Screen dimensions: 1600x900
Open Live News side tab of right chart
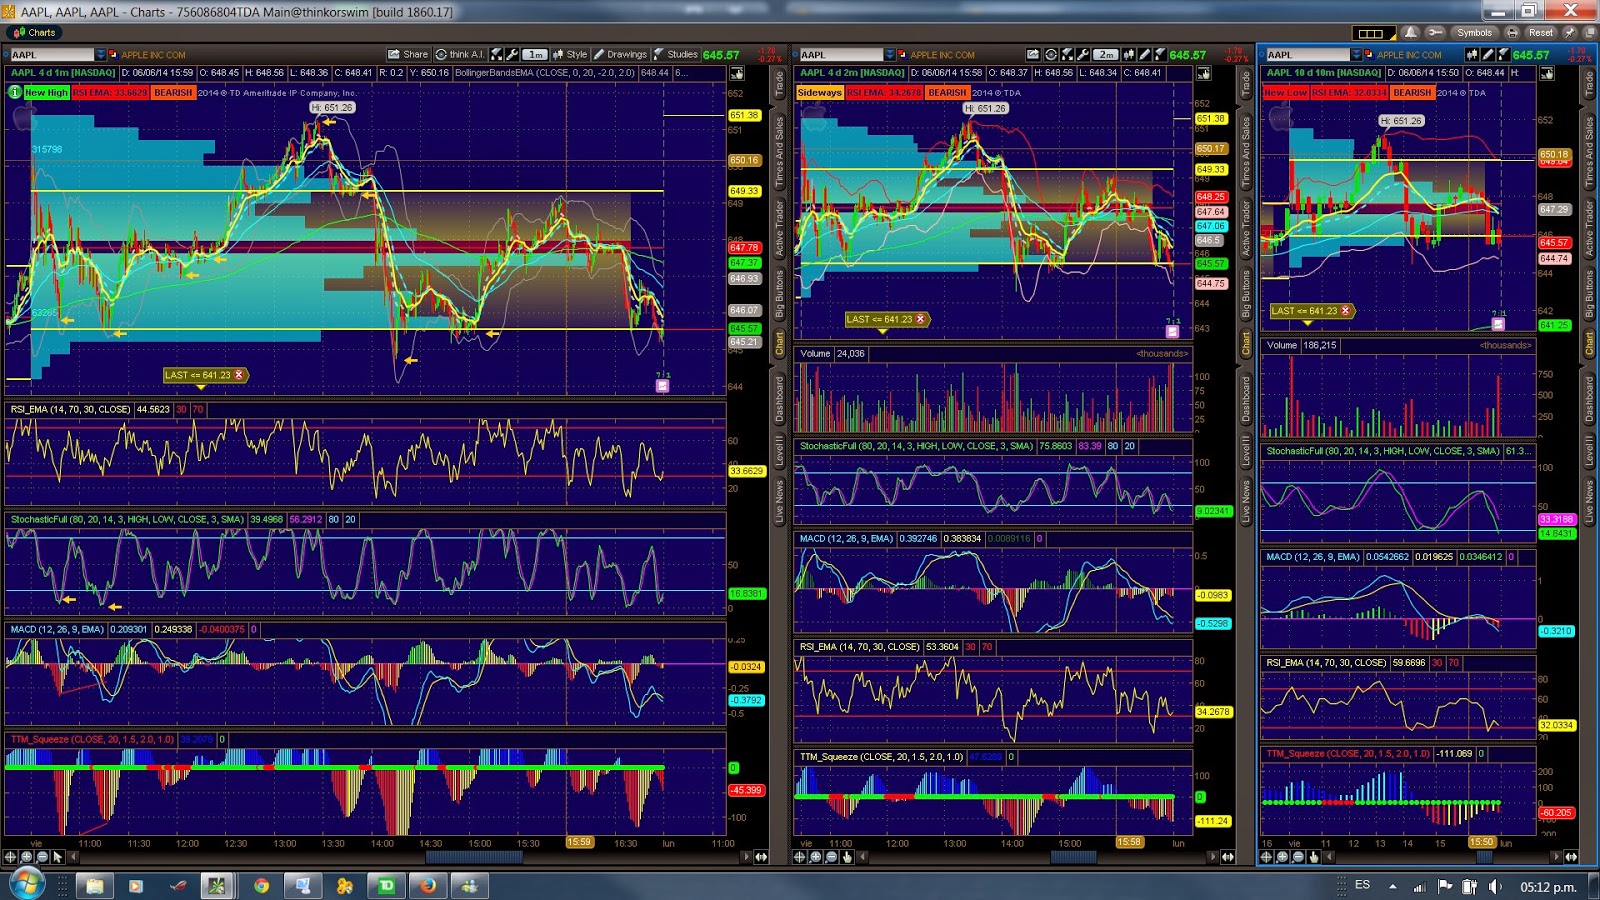point(1589,502)
